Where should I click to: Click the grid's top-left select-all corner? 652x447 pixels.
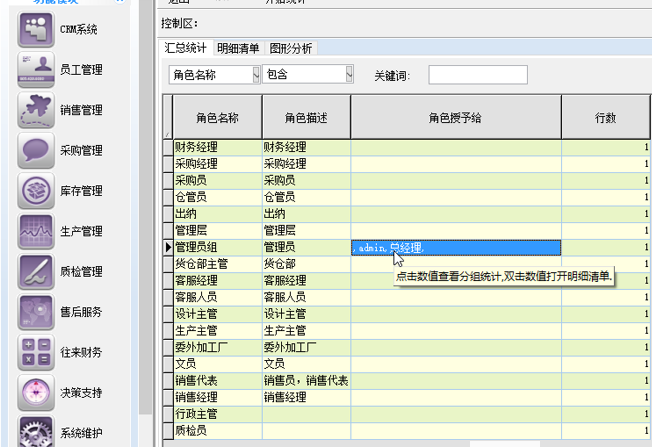point(168,117)
